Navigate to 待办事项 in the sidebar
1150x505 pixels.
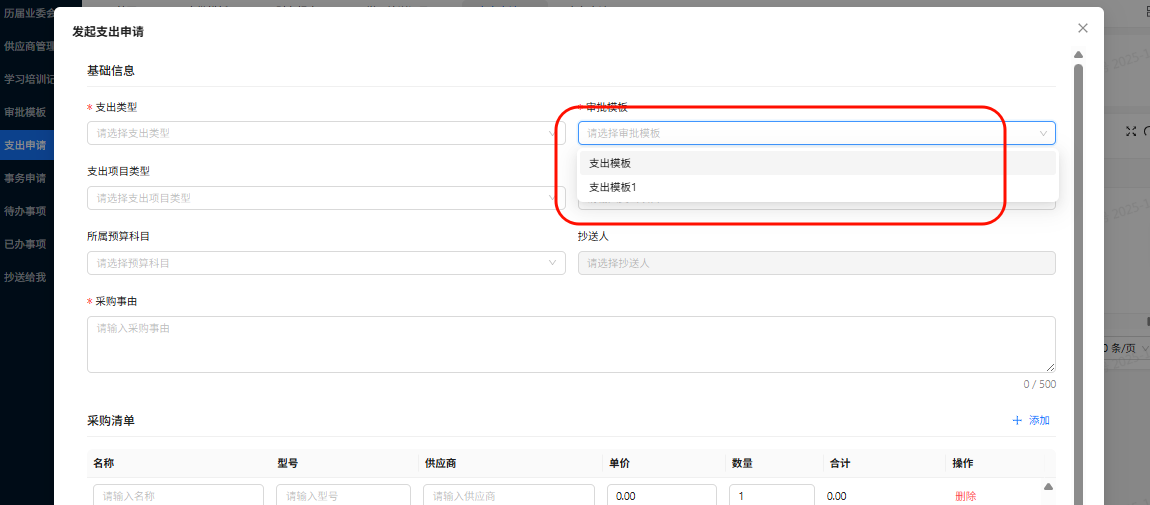[x=25, y=211]
